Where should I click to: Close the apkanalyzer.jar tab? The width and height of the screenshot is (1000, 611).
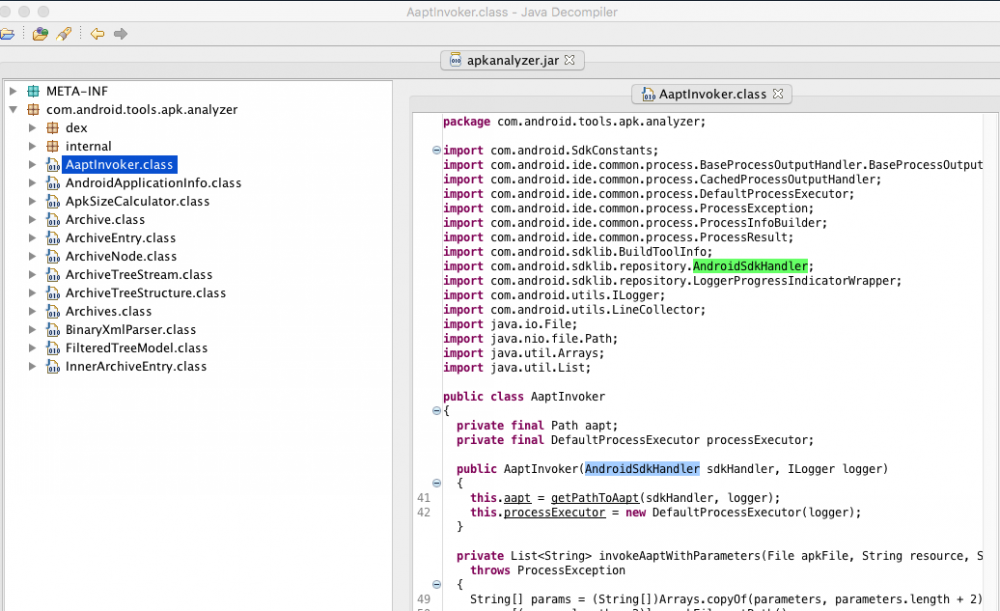pos(570,60)
